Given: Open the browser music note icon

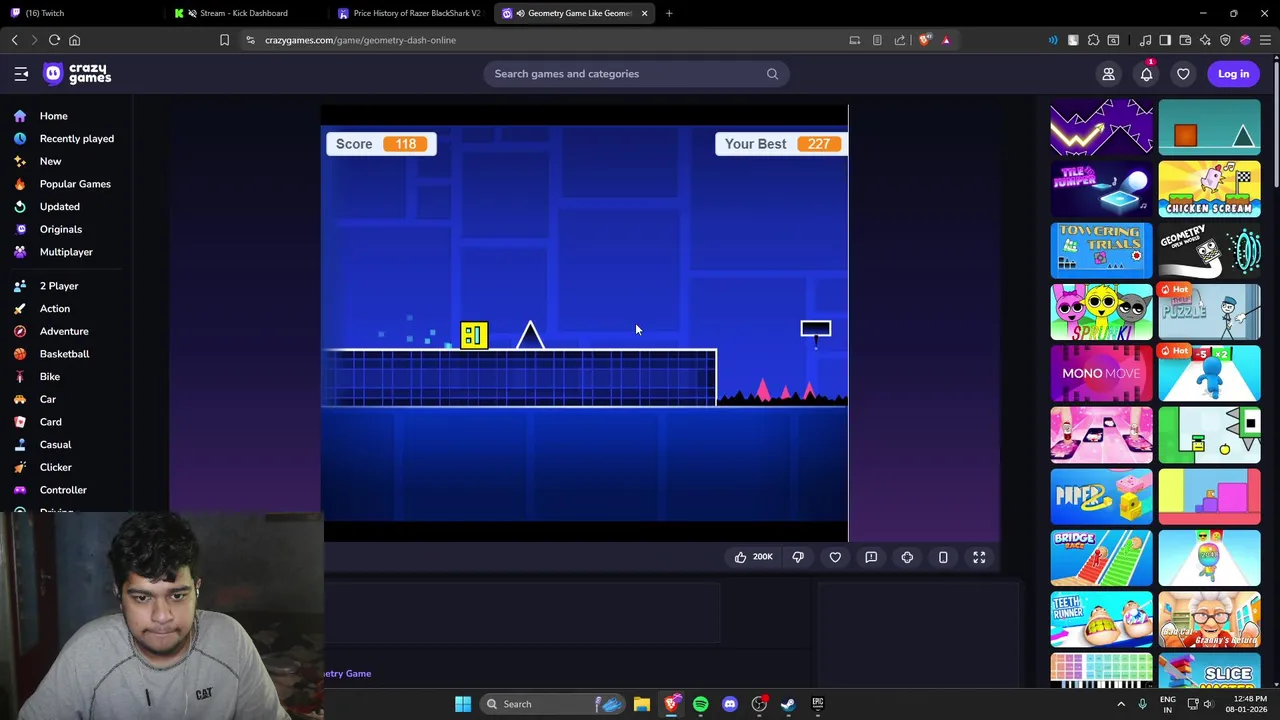Looking at the screenshot, I should pyautogui.click(x=1146, y=40).
